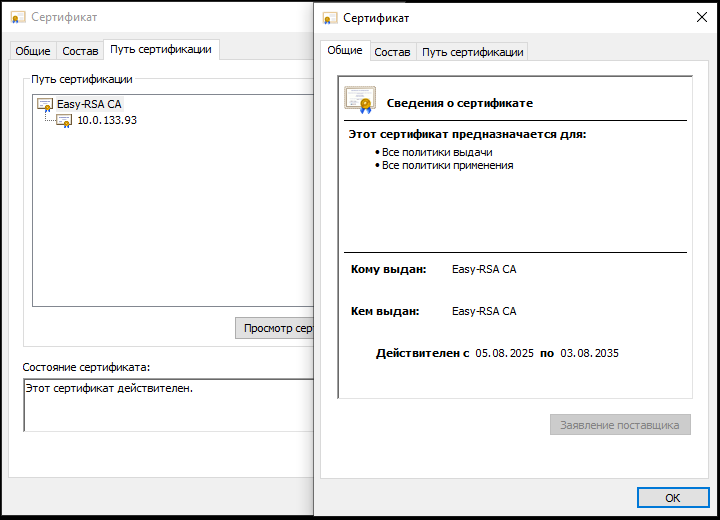
Task: Click the Просмотр сертификата button in back window
Action: point(275,328)
